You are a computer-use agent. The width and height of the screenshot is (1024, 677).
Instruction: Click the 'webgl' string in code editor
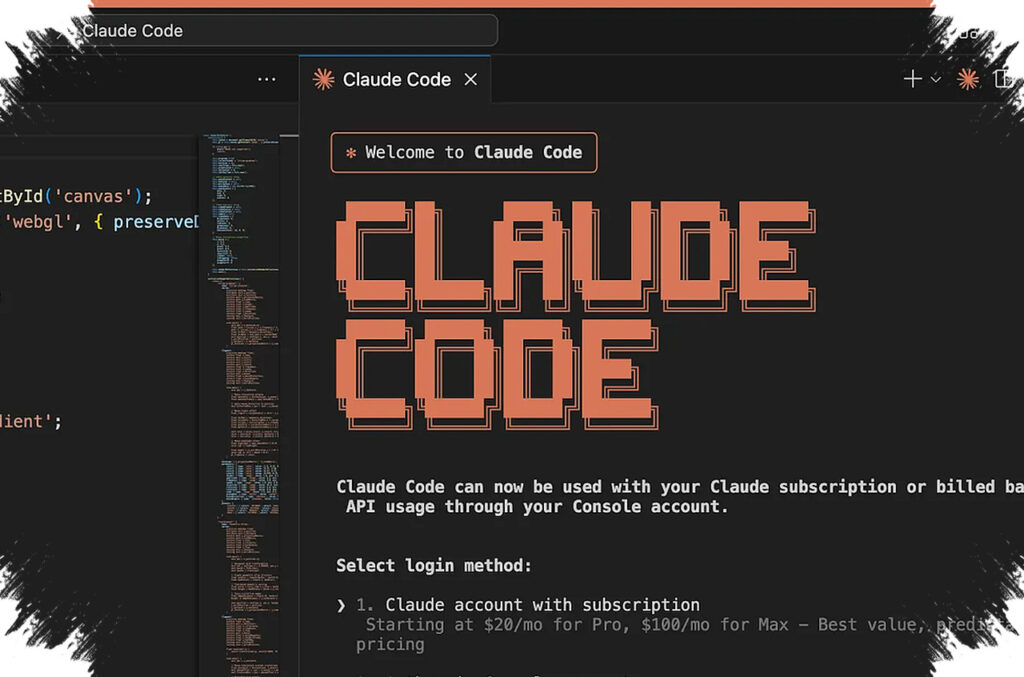pyautogui.click(x=38, y=222)
